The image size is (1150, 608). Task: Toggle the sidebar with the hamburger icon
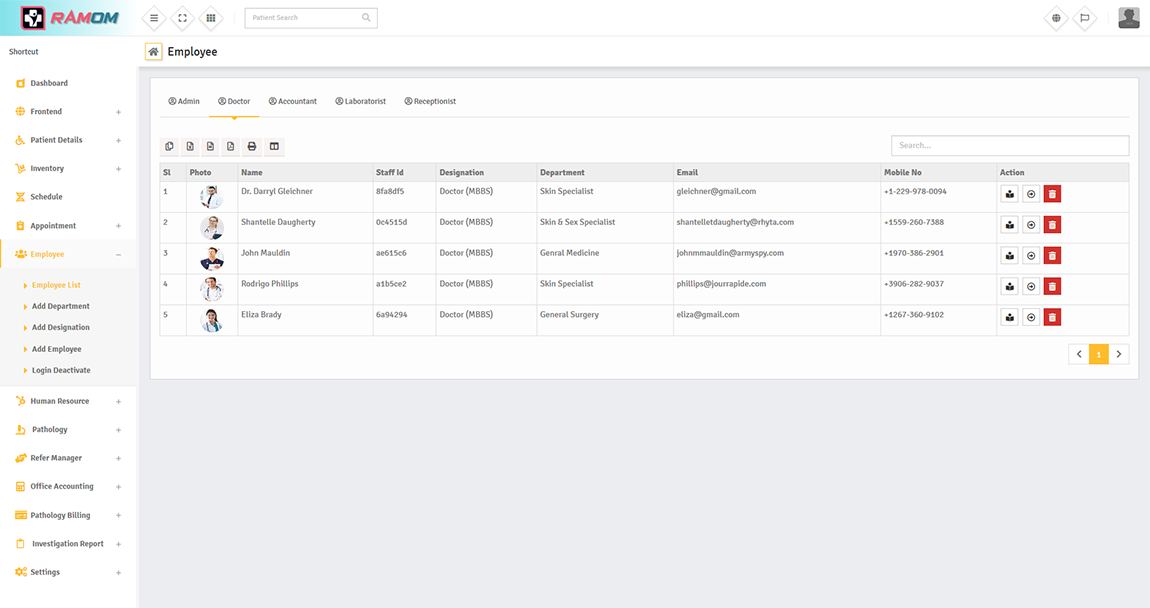[154, 18]
